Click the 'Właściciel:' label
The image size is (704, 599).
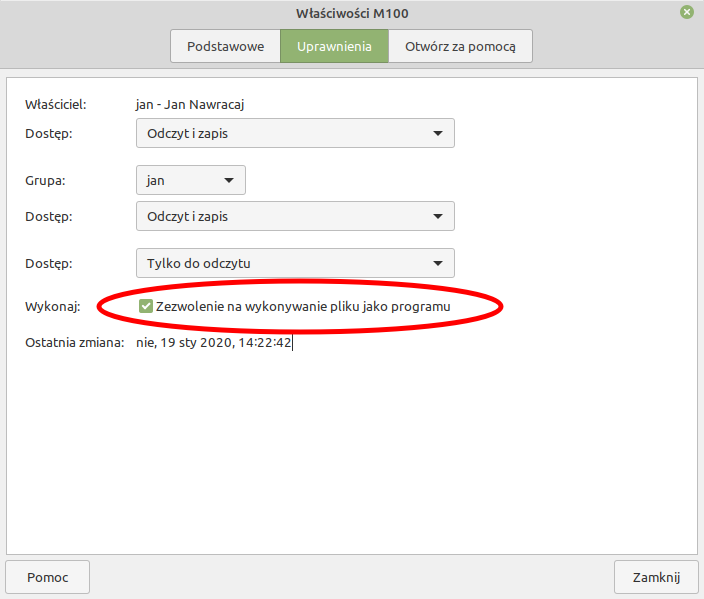56,103
